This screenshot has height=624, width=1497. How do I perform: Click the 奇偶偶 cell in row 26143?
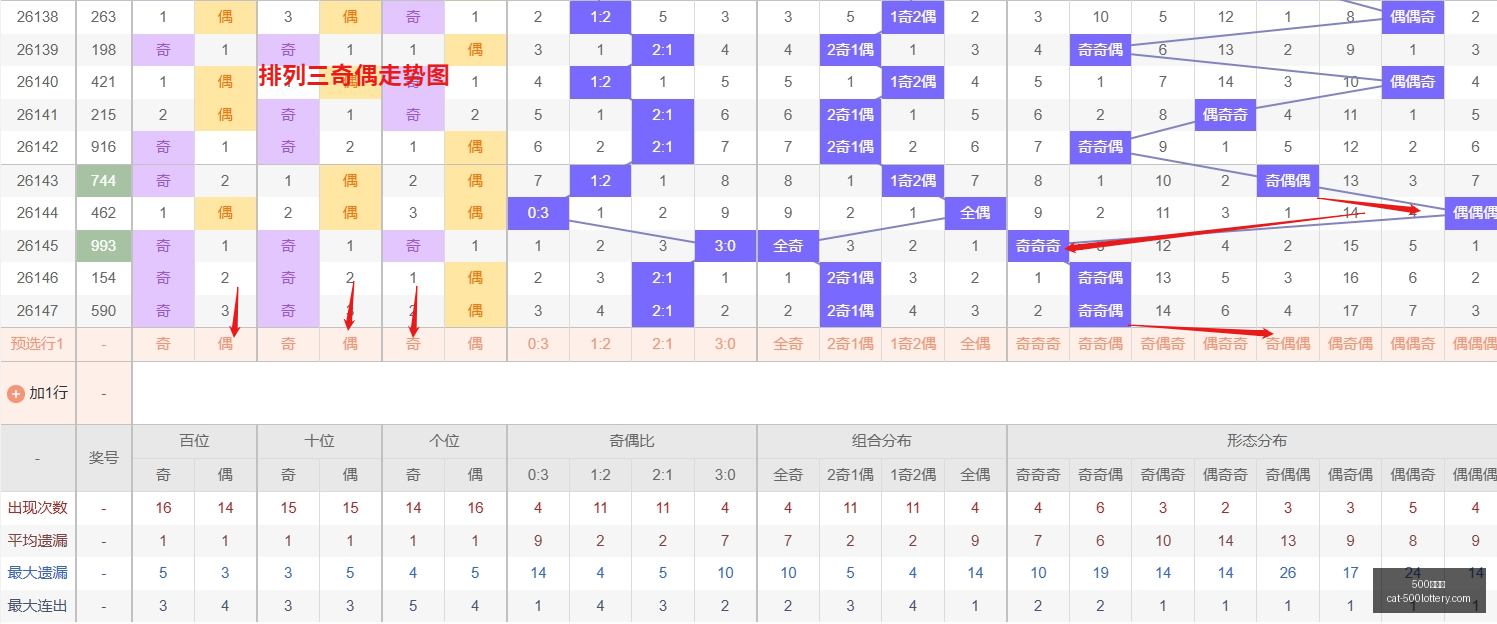coord(1288,181)
